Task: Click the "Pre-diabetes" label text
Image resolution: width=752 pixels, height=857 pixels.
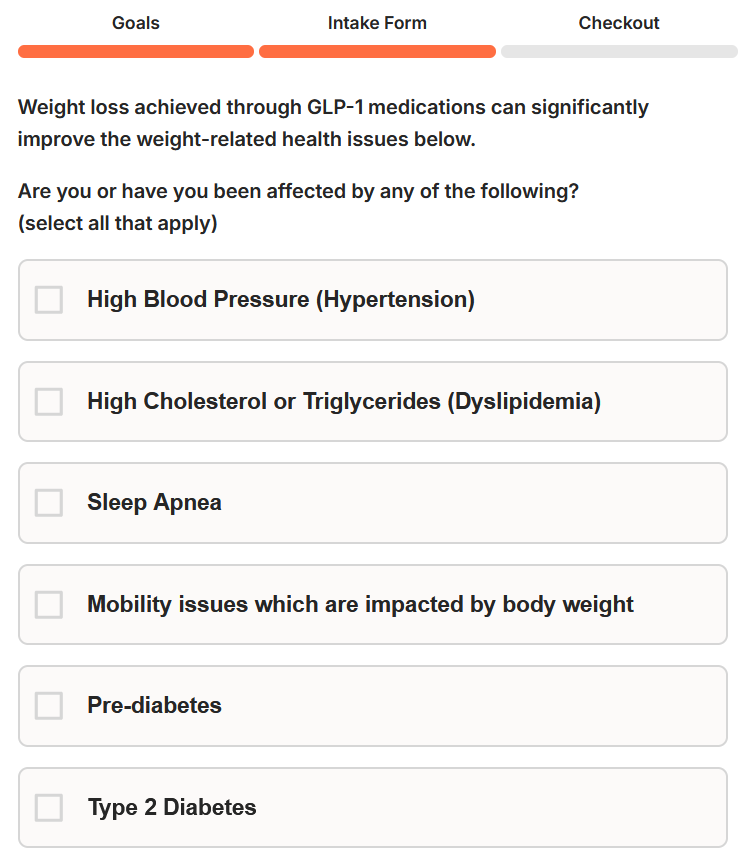Action: (154, 706)
